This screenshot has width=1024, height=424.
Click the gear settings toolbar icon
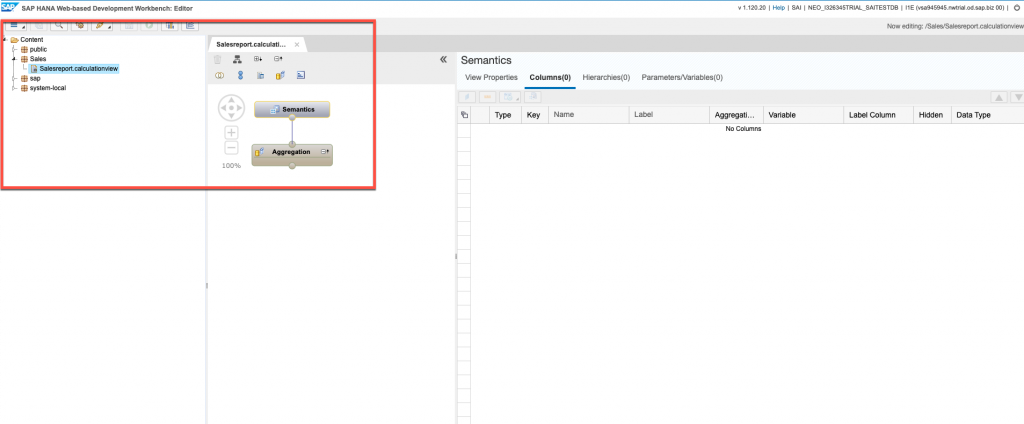[x=80, y=25]
